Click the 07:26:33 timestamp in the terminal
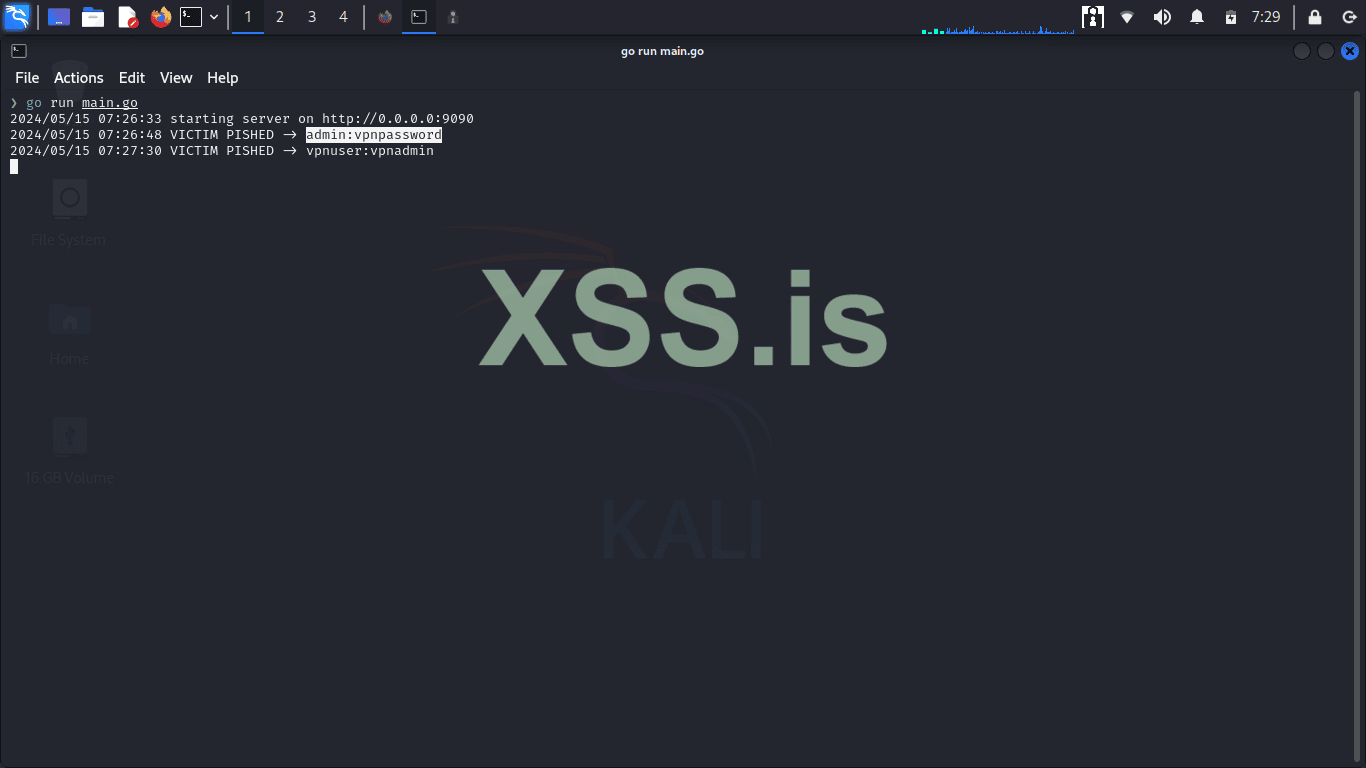 (130, 119)
